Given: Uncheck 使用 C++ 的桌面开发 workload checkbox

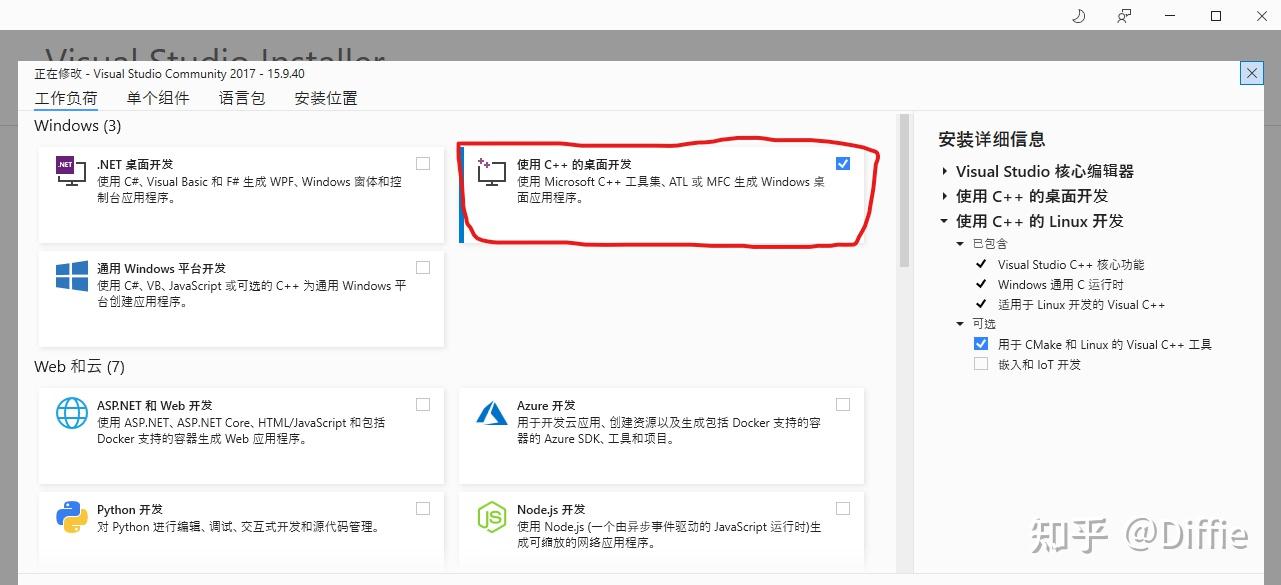Looking at the screenshot, I should point(843,163).
